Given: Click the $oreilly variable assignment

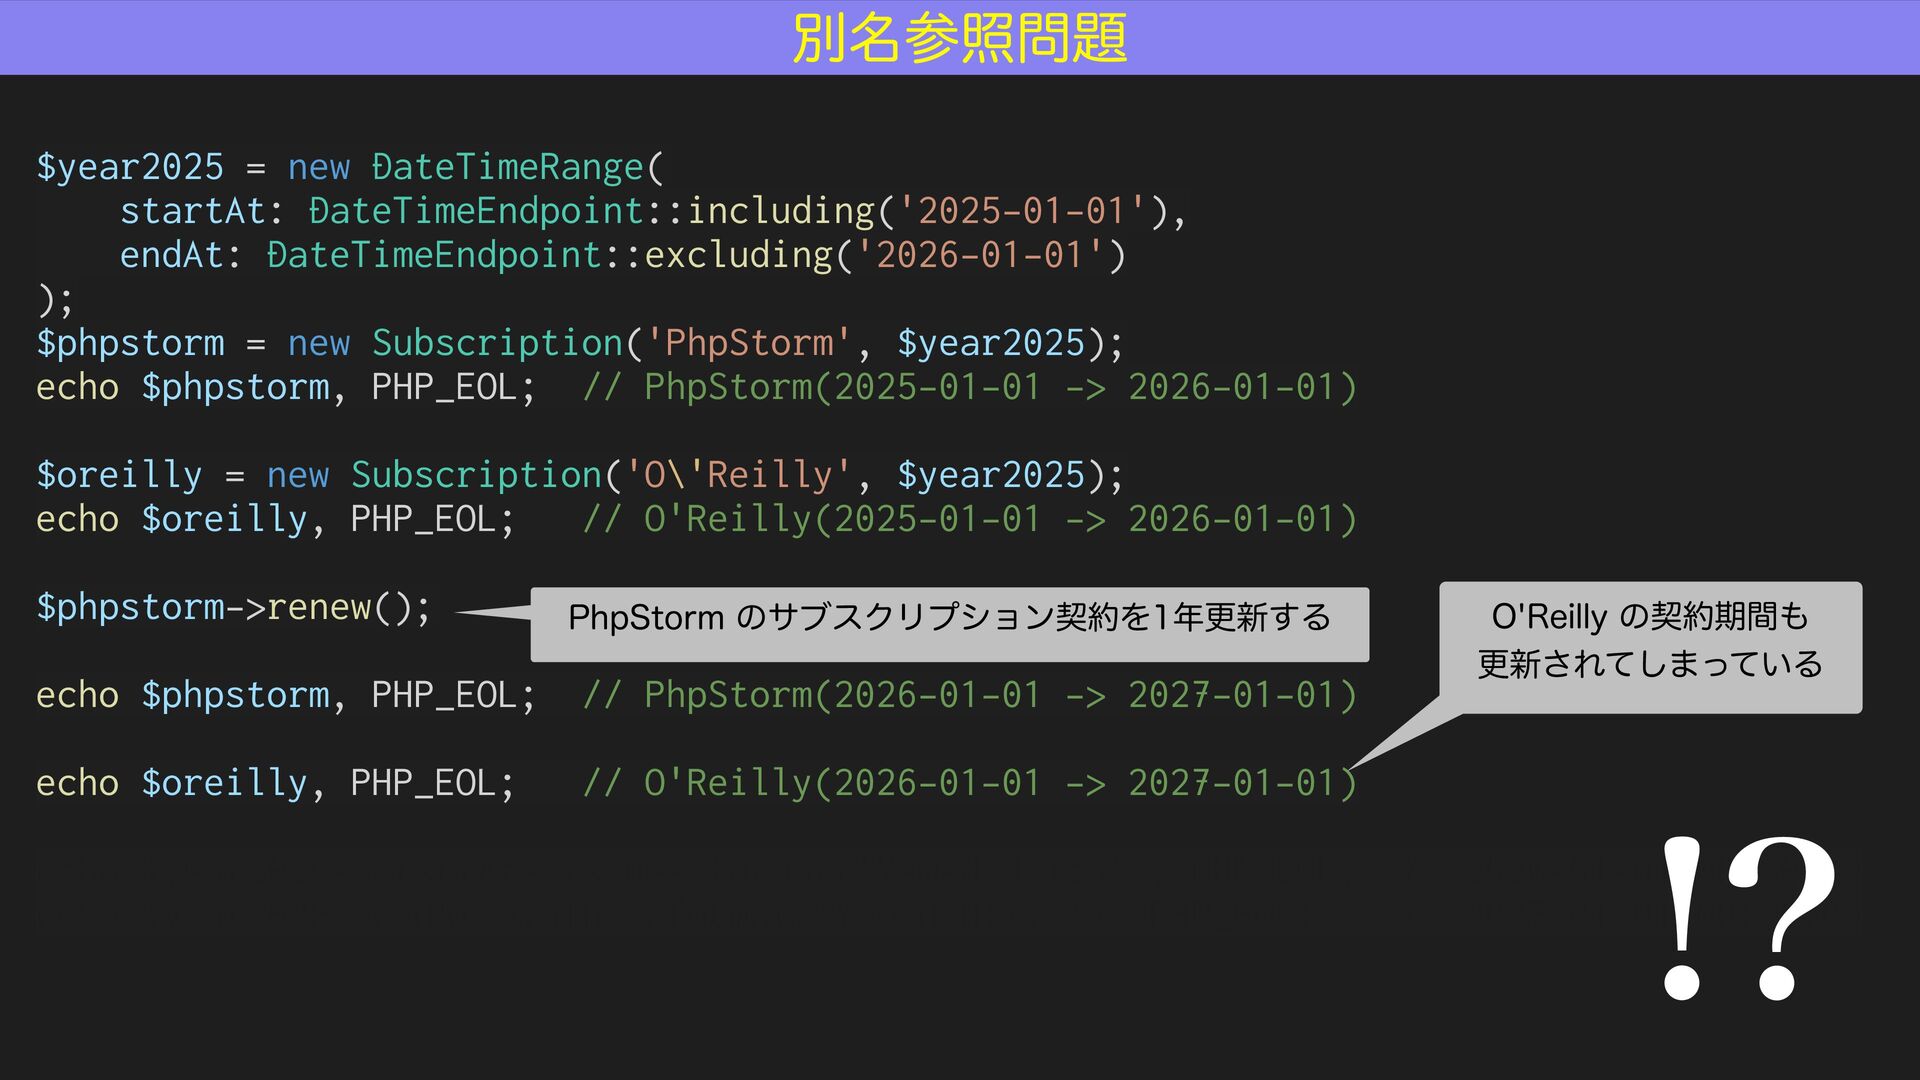Looking at the screenshot, I should point(119,475).
